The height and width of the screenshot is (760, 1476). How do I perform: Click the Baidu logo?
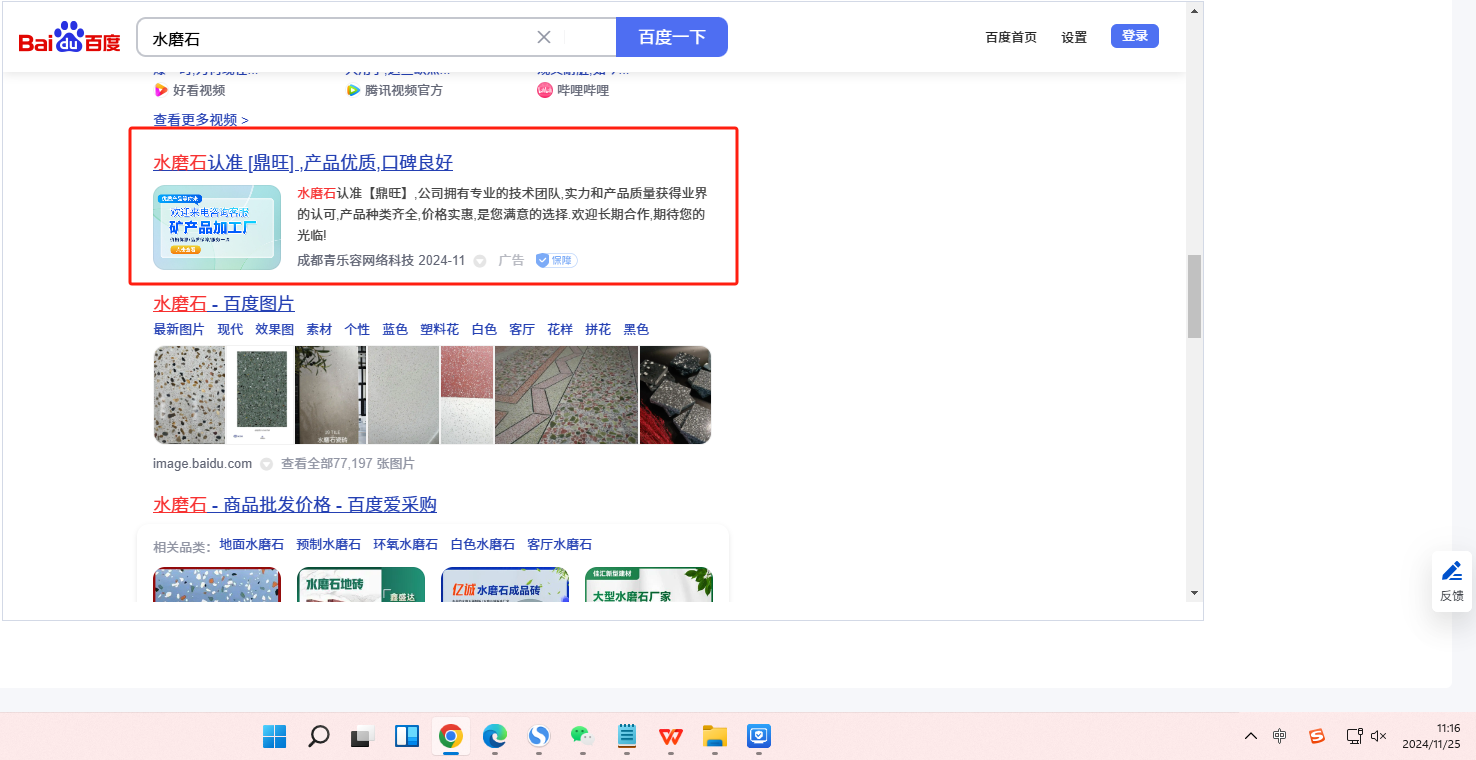click(69, 38)
